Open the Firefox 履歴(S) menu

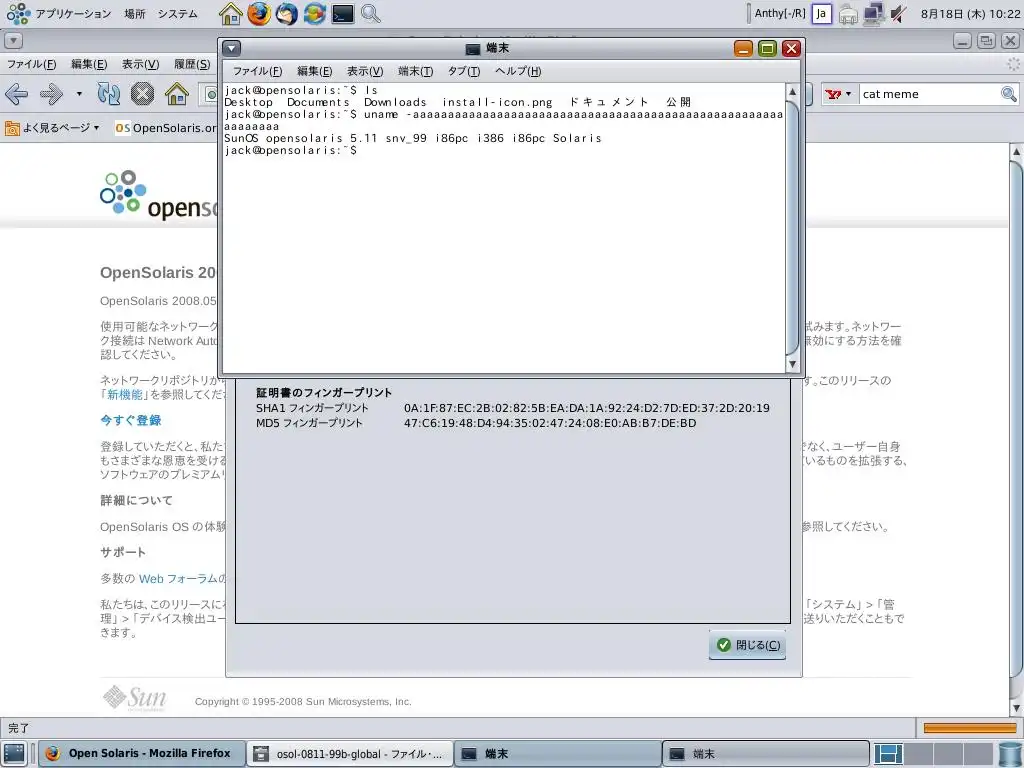pyautogui.click(x=192, y=64)
